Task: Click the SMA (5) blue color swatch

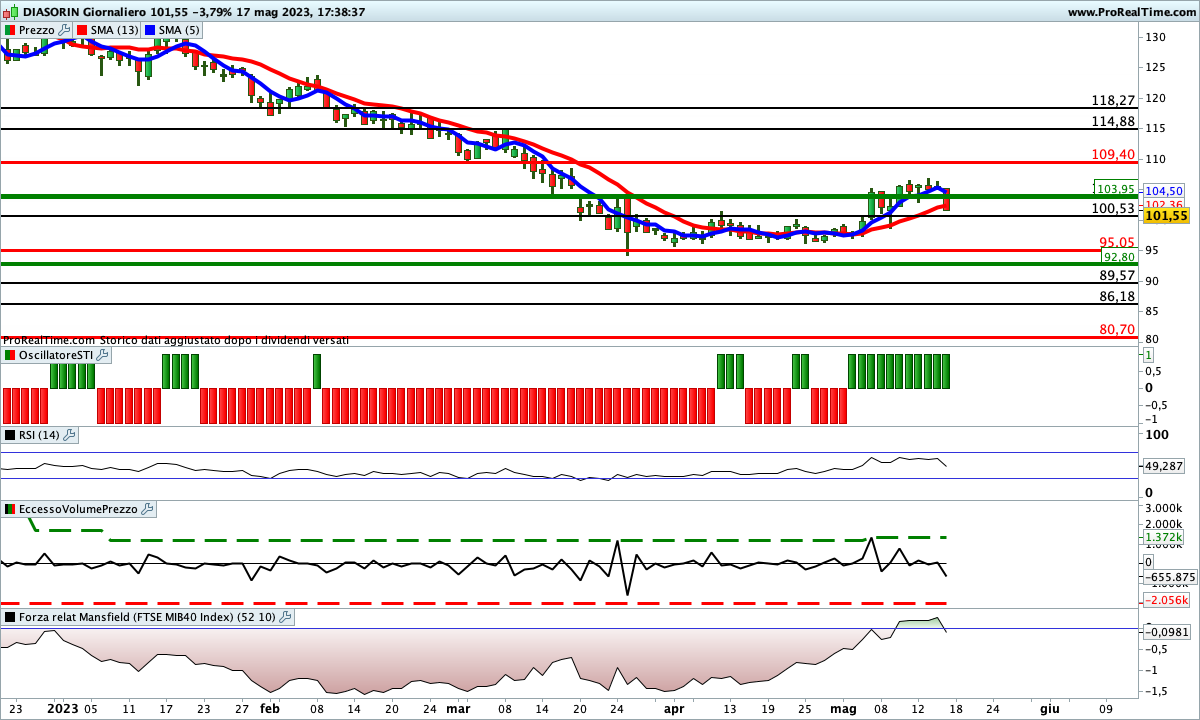Action: [x=151, y=30]
